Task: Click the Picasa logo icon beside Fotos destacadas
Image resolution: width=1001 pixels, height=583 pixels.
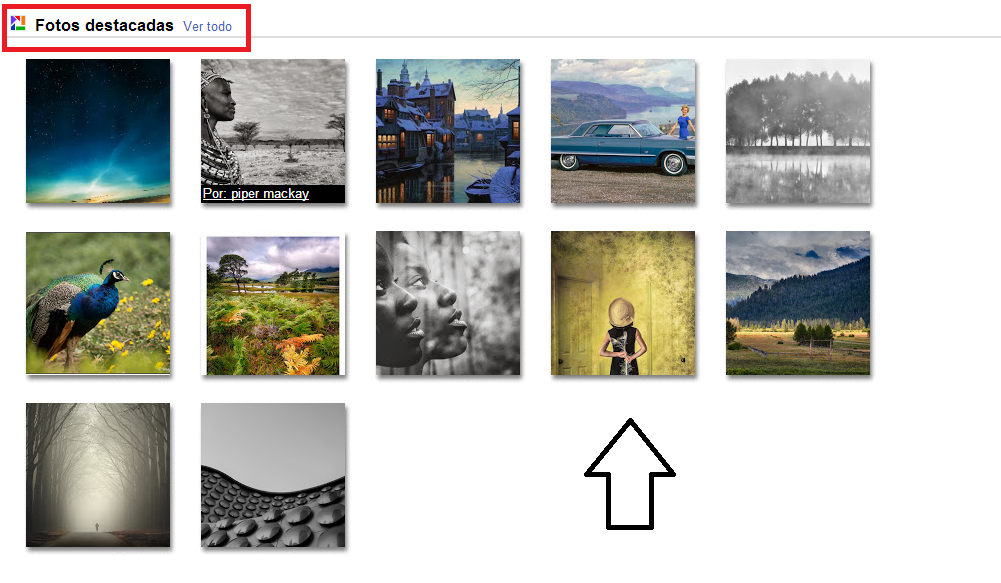Action: pos(18,24)
